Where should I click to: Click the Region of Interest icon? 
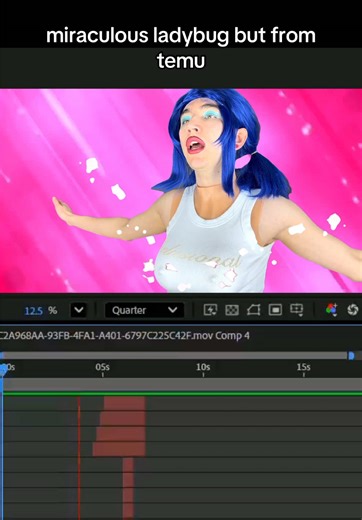(x=275, y=310)
